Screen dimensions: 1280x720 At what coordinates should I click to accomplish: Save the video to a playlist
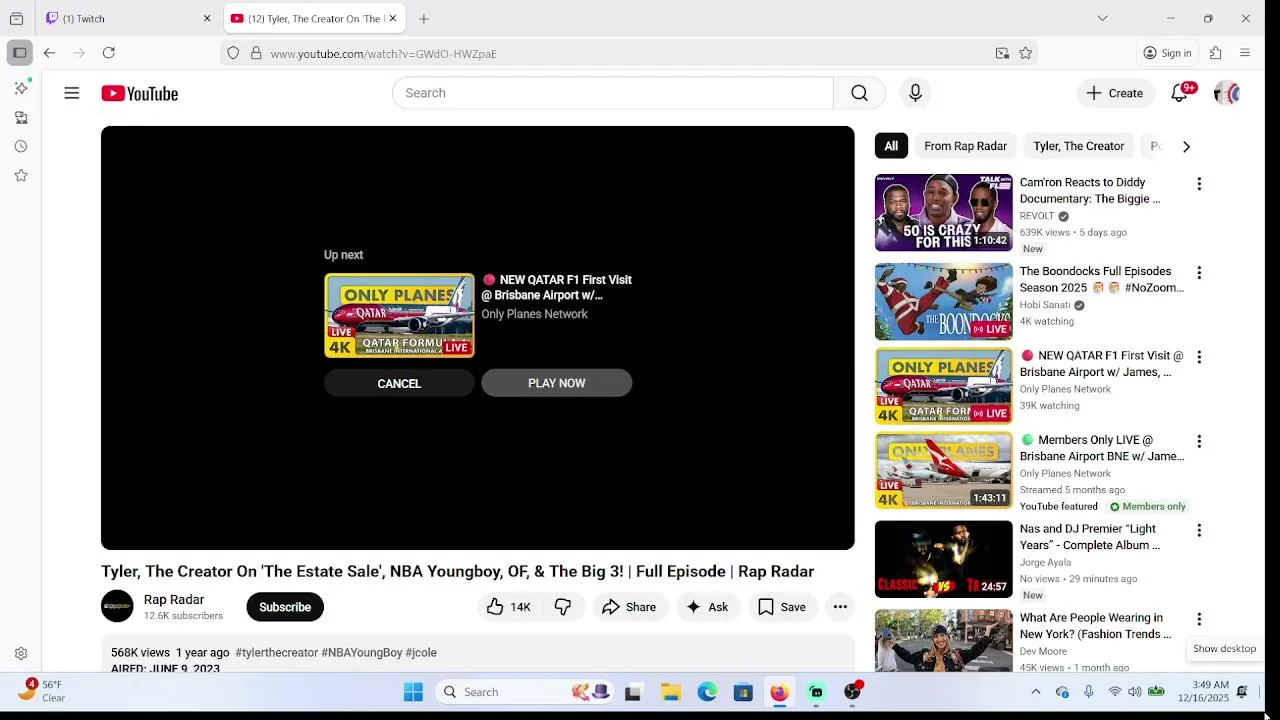point(782,607)
